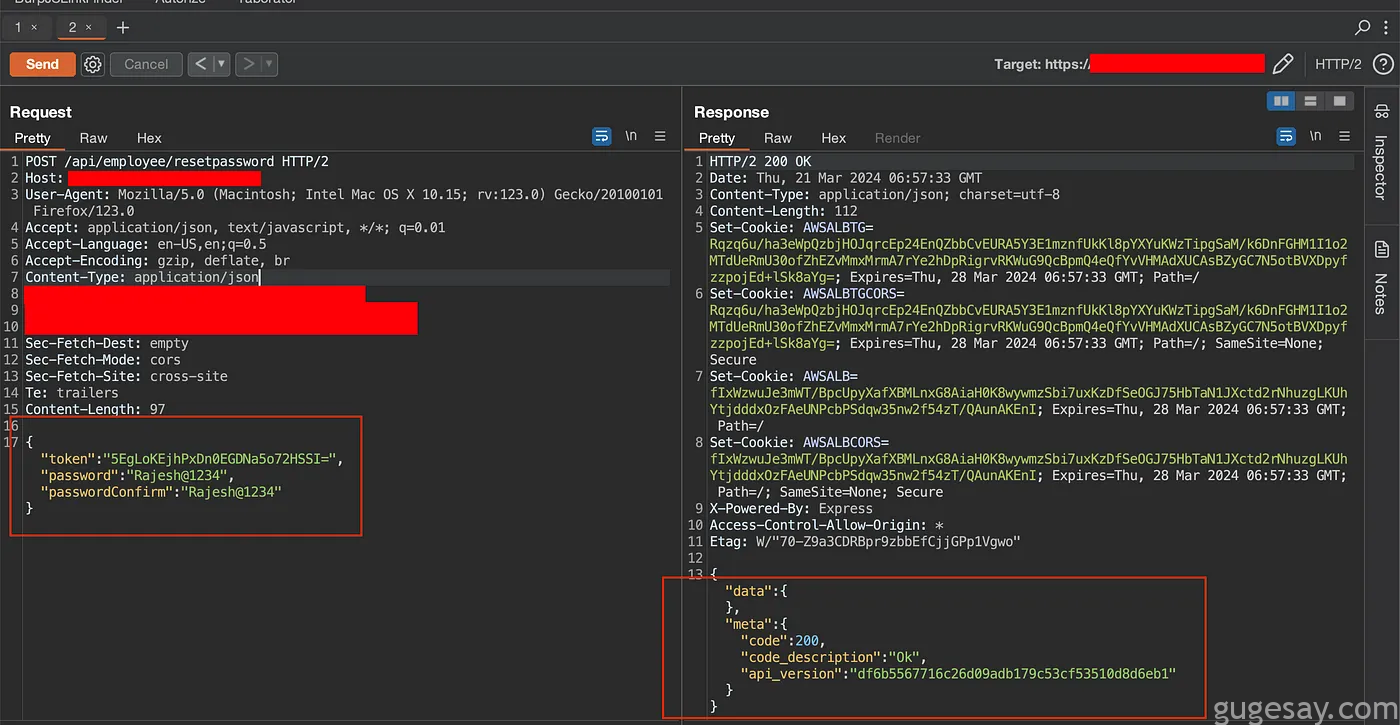Click the Cancel button
The image size is (1400, 725).
coord(146,64)
